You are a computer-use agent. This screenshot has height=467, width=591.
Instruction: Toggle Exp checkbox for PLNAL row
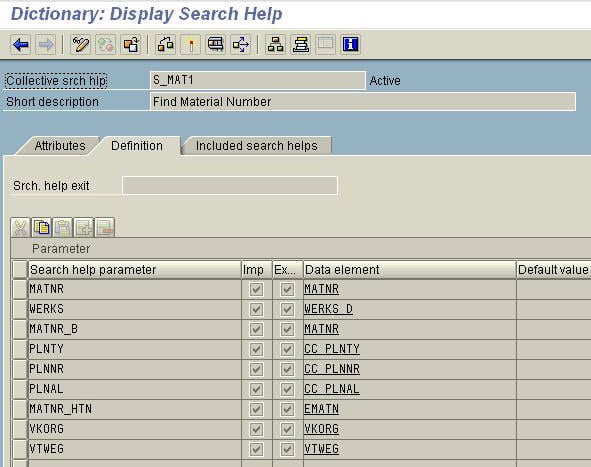click(x=287, y=389)
